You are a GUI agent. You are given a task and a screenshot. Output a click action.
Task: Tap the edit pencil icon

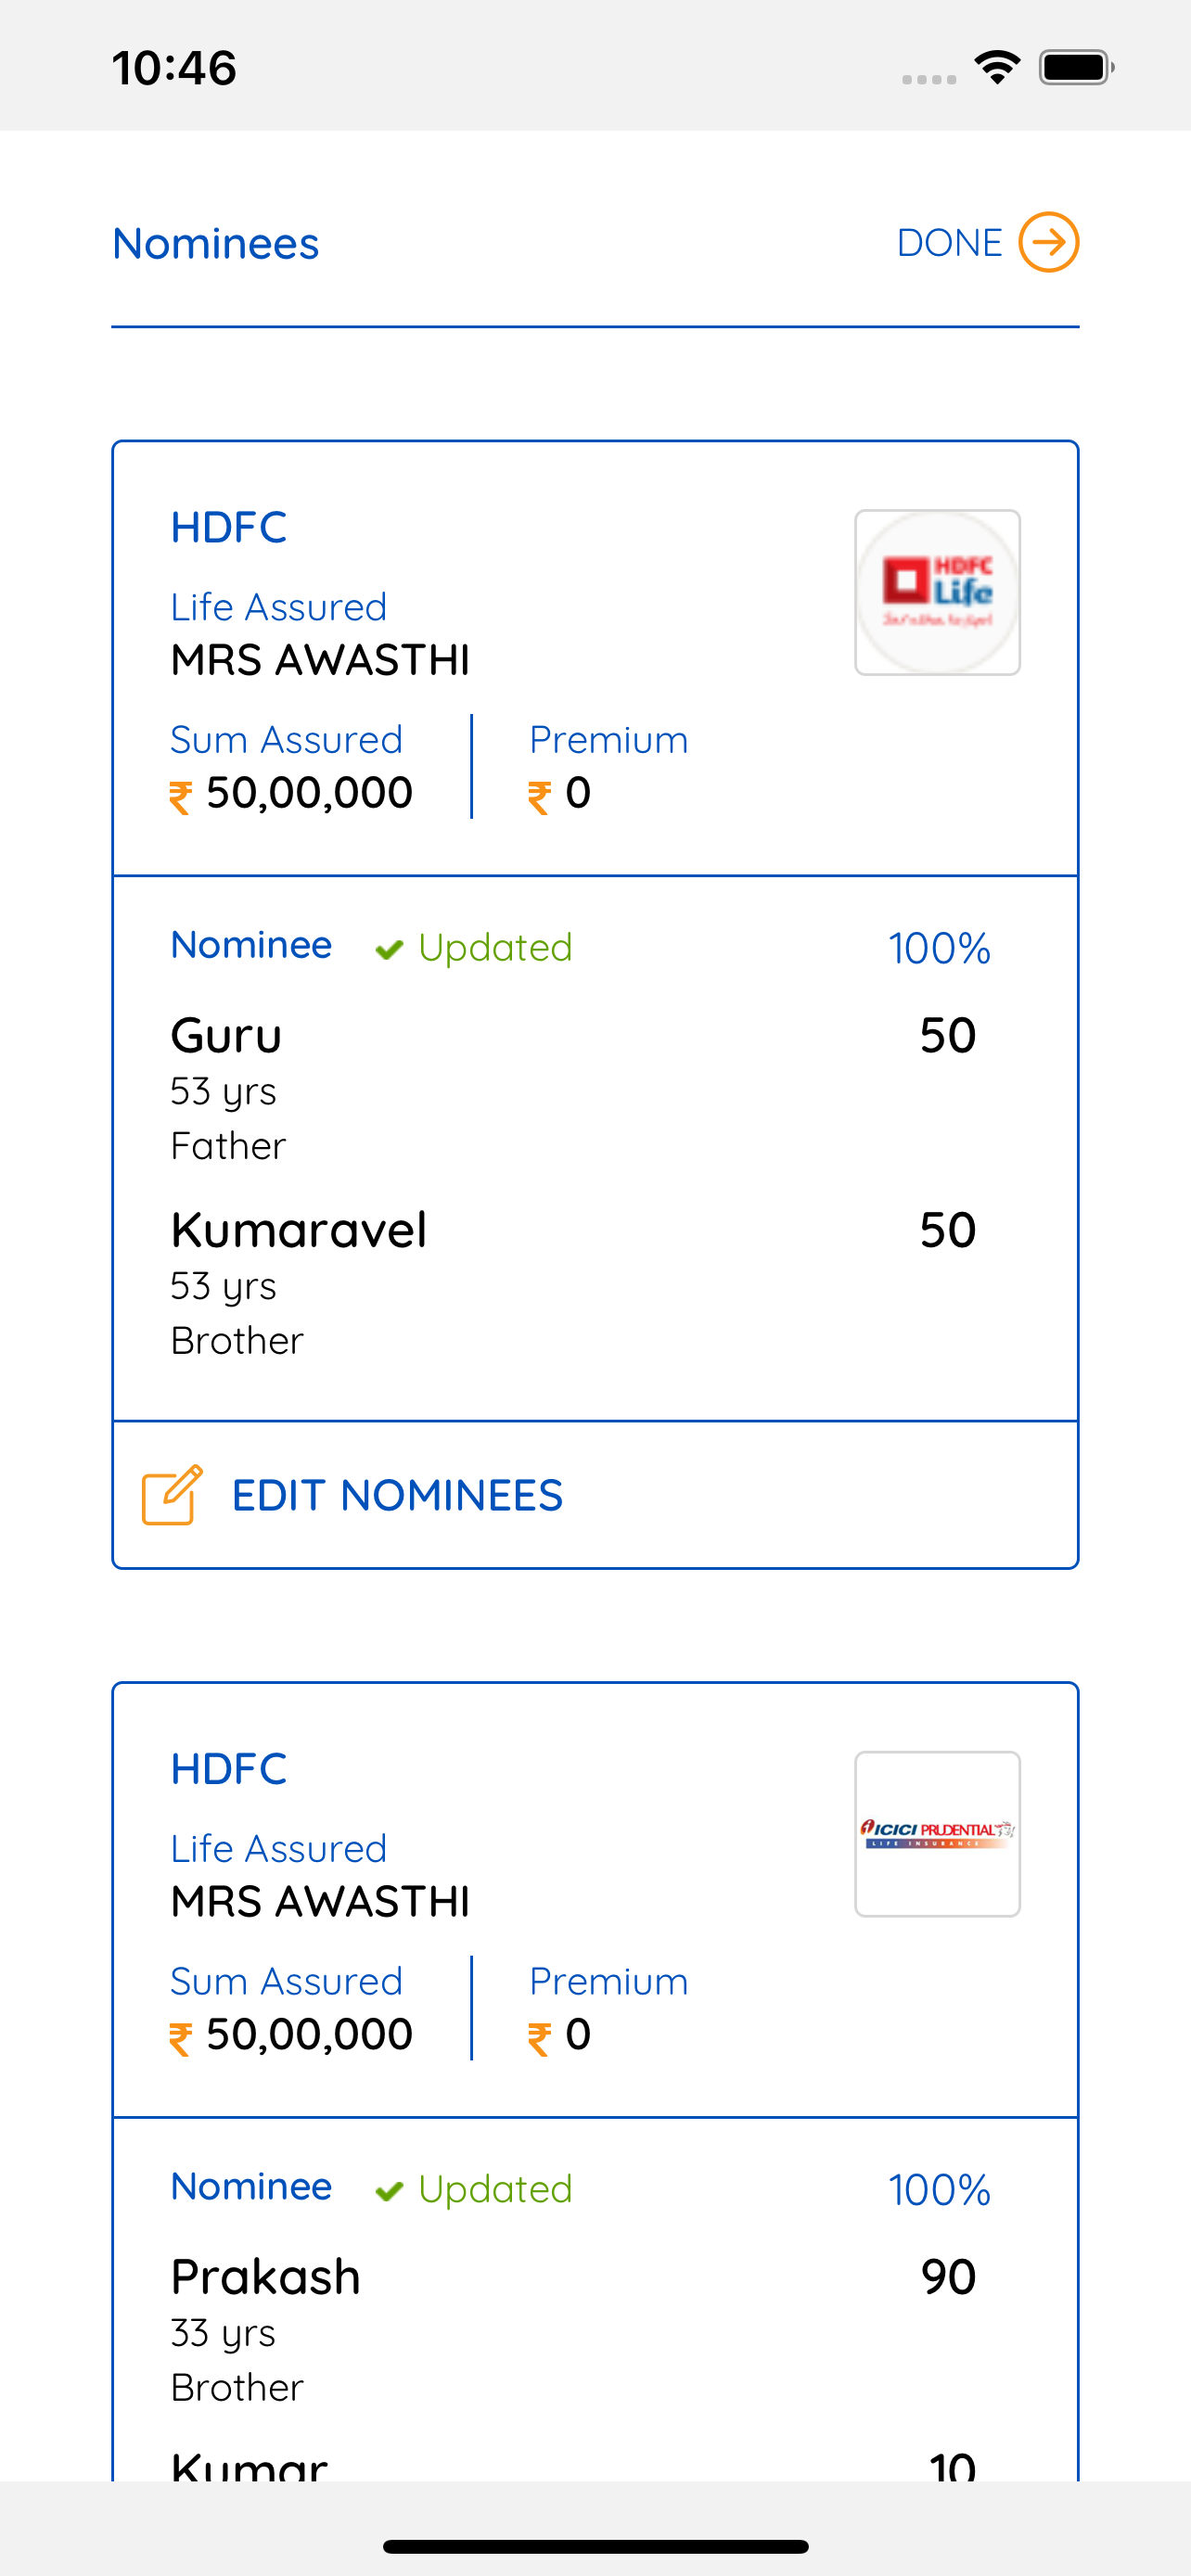[x=172, y=1494]
